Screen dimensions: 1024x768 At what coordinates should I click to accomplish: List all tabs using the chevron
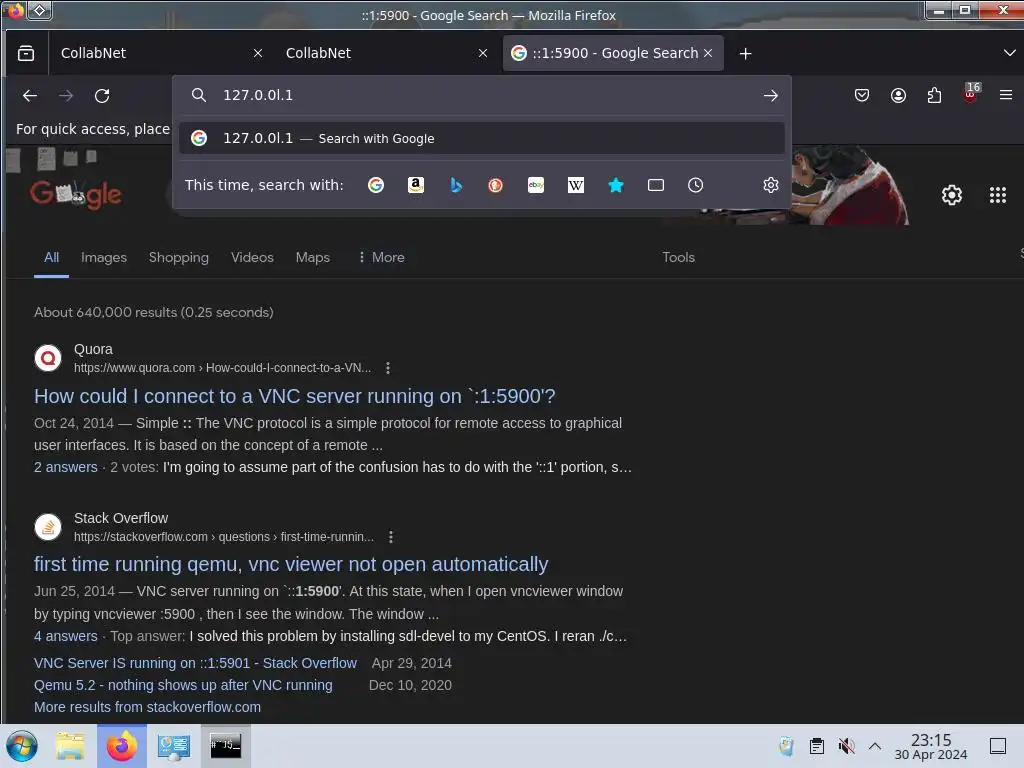pyautogui.click(x=1009, y=53)
